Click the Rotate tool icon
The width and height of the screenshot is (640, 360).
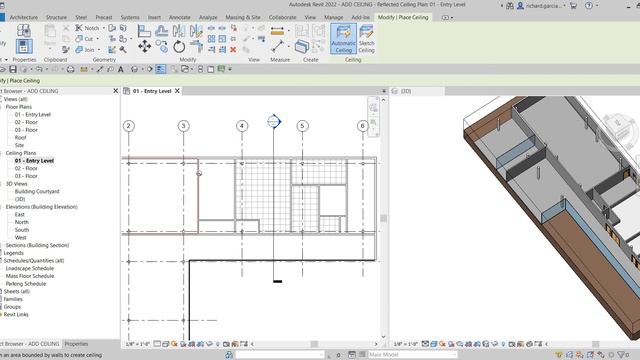coord(179,47)
